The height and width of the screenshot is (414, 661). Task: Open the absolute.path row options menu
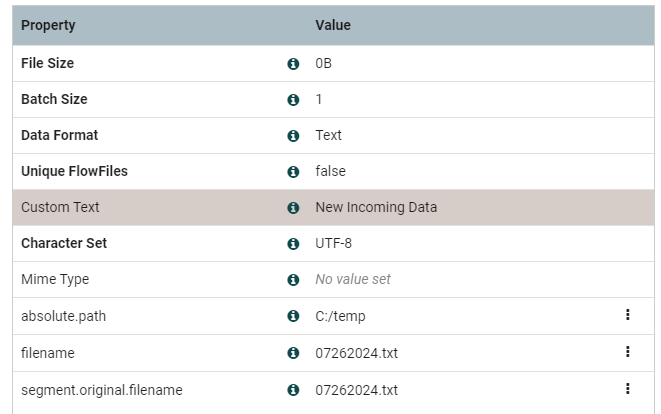[627, 315]
